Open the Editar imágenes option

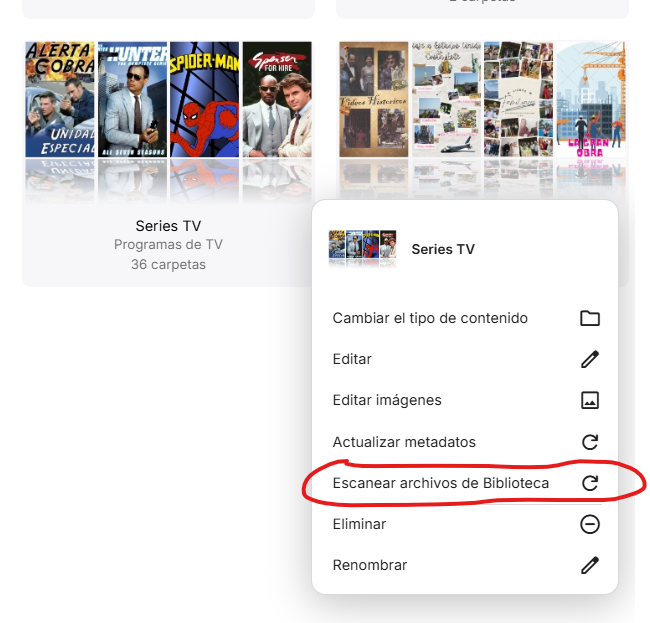[x=387, y=400]
